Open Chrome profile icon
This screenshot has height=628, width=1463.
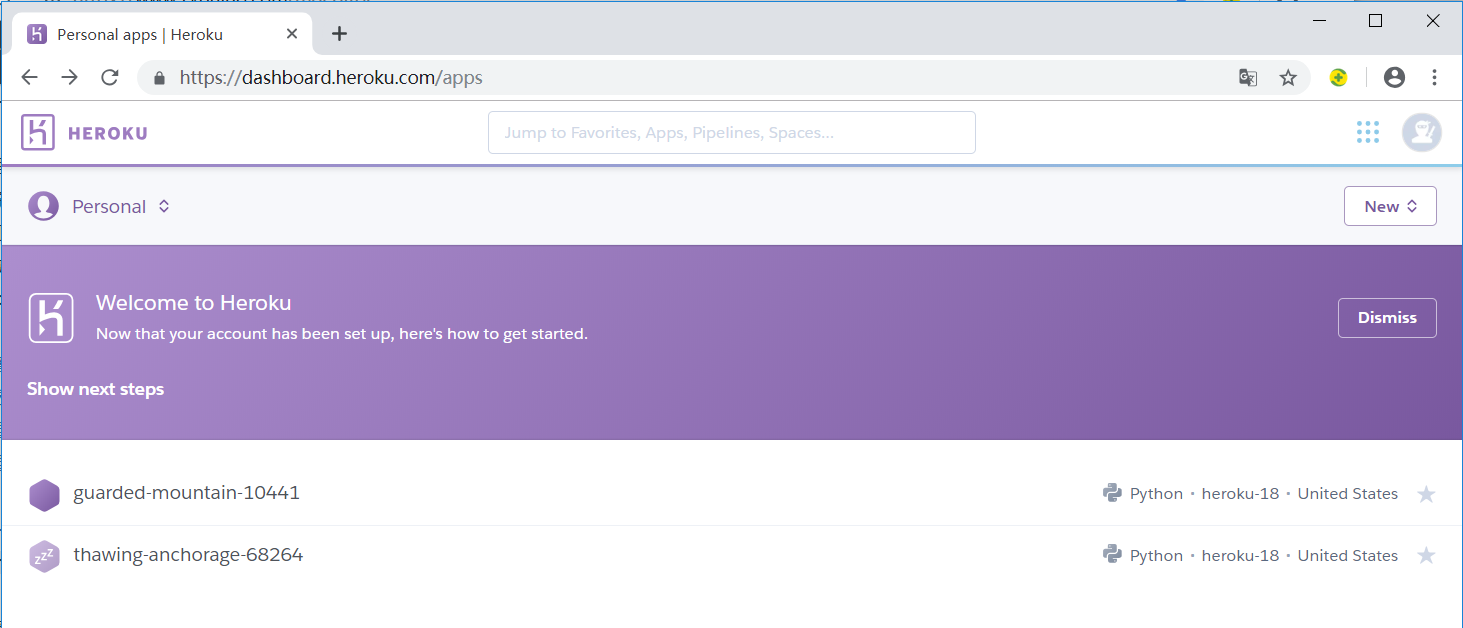click(1394, 77)
